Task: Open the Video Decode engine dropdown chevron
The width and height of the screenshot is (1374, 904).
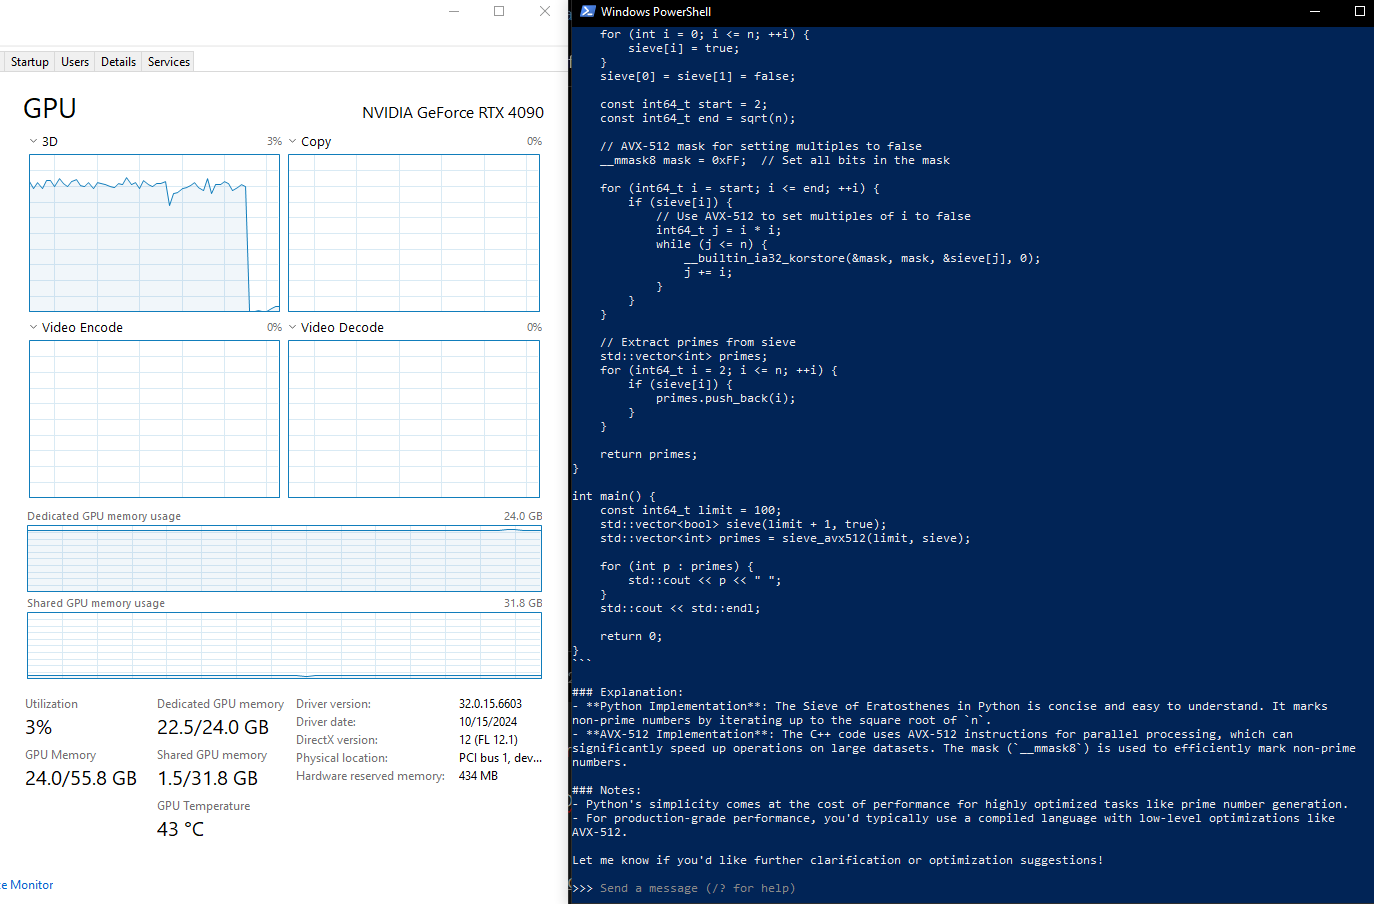Action: [293, 327]
